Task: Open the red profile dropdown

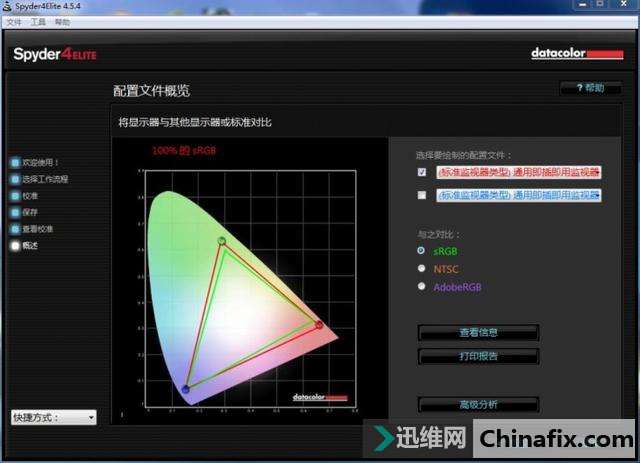Action: coord(518,172)
